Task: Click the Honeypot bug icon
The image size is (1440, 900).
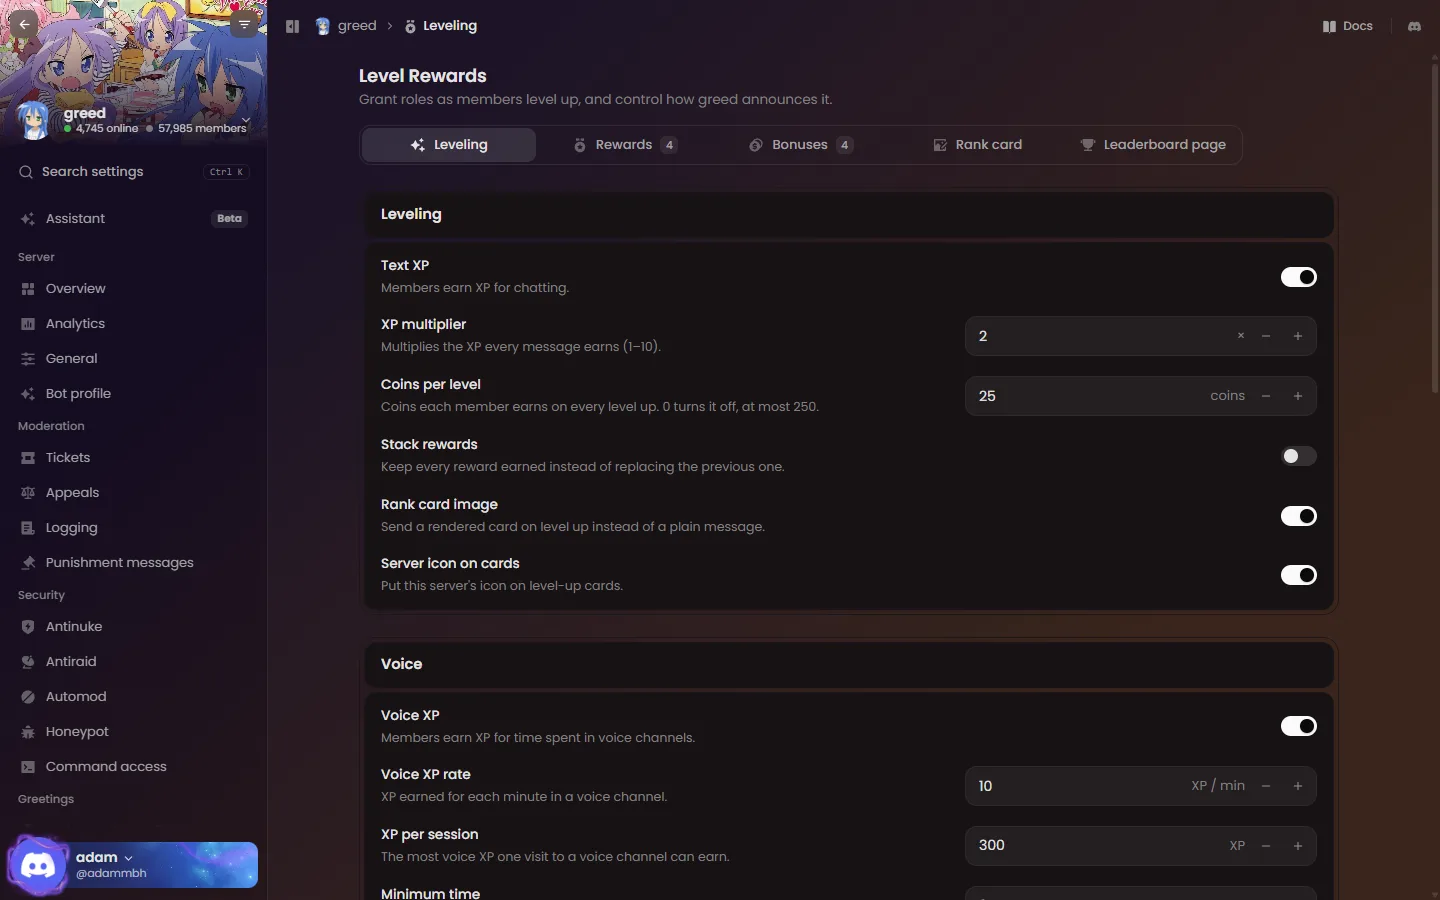Action: click(28, 732)
